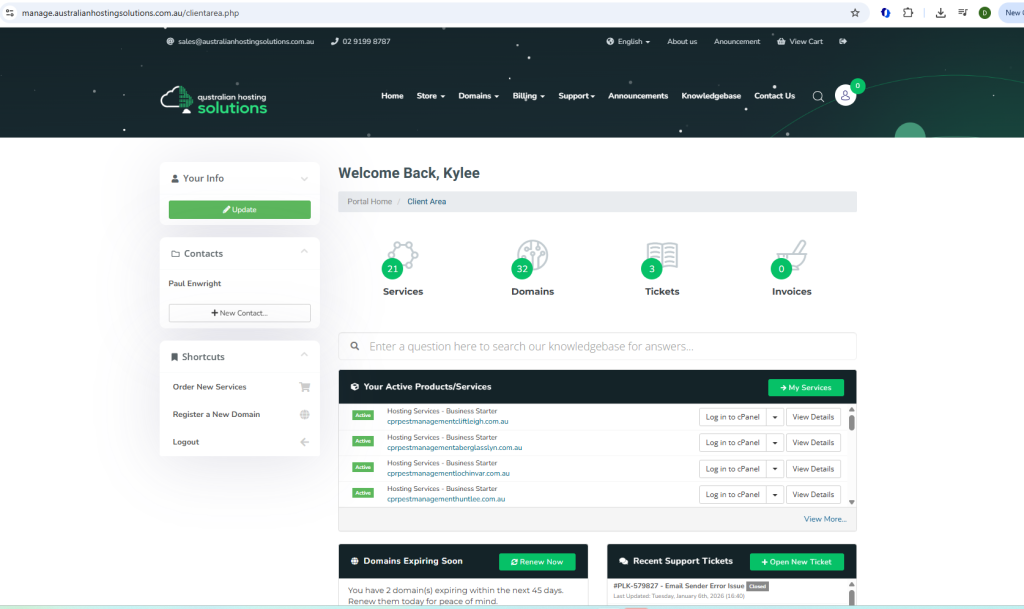Screen dimensions: 1024x609
Task: Open Portal Home breadcrumb link
Action: pyautogui.click(x=370, y=202)
